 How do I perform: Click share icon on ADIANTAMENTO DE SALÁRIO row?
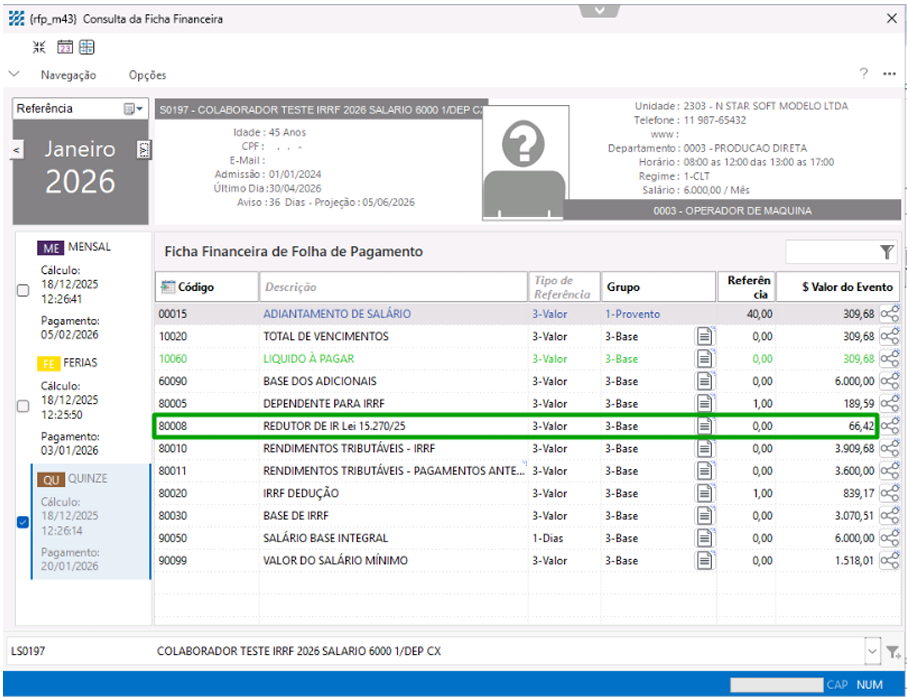pos(889,314)
